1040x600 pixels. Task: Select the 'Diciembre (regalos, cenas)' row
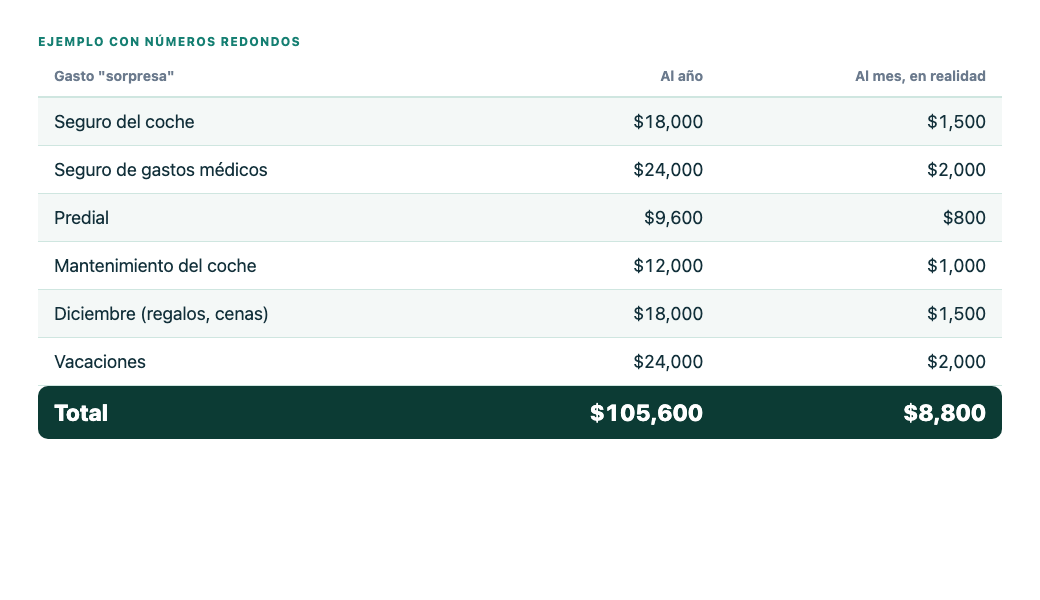tap(520, 314)
